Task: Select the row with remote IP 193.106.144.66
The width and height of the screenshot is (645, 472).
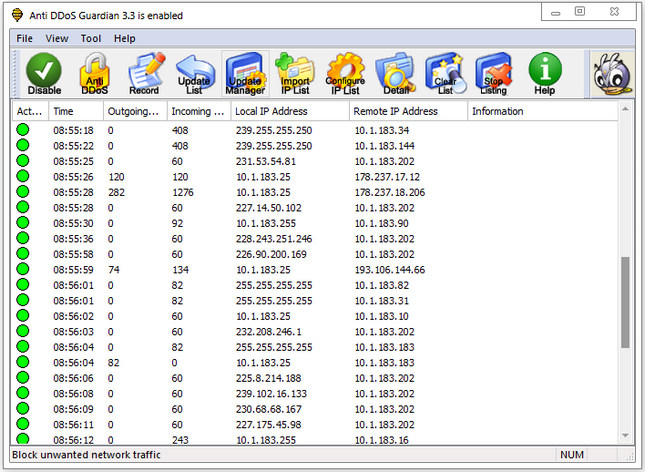Action: point(315,270)
